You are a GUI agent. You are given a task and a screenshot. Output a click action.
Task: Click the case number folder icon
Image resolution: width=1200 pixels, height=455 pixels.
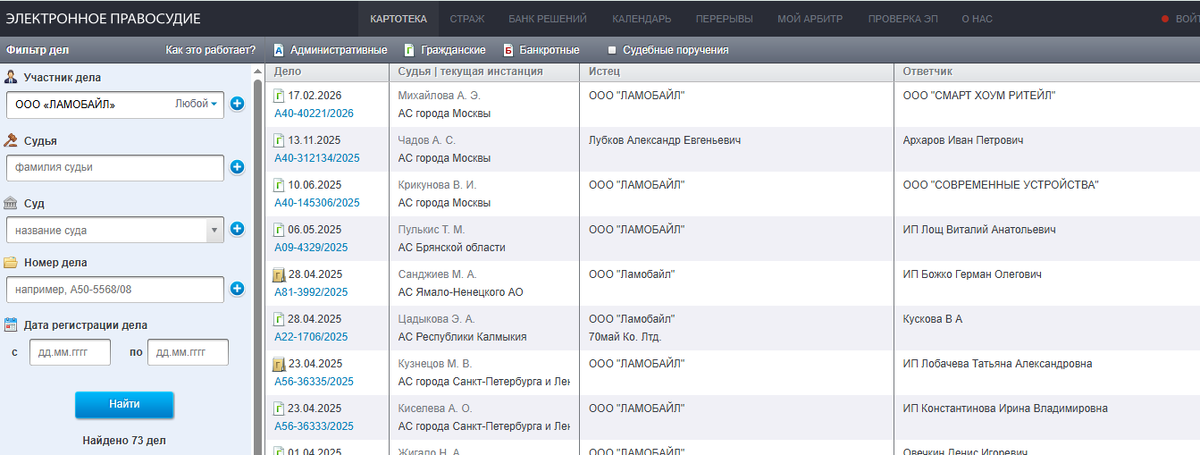click(11, 263)
